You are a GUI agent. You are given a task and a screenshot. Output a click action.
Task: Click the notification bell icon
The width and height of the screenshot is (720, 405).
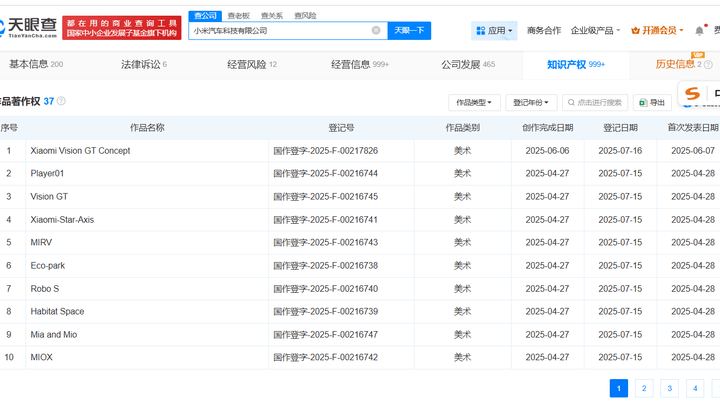[699, 31]
